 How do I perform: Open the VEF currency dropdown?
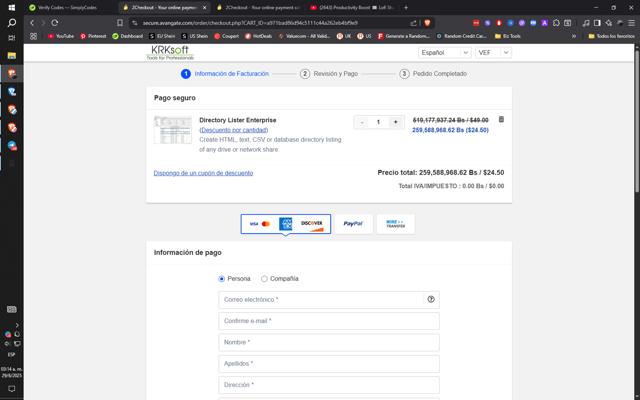[493, 53]
